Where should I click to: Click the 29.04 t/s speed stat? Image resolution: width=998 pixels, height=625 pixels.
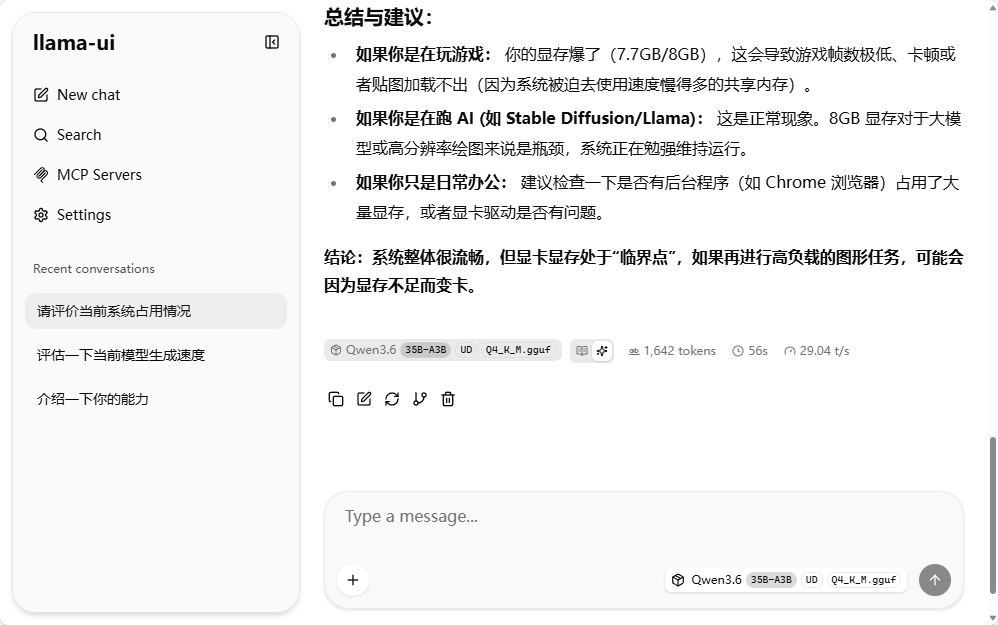tap(817, 351)
